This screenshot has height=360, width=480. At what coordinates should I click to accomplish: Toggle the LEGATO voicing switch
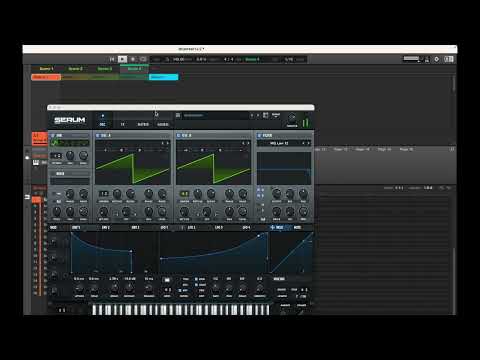tap(282, 296)
